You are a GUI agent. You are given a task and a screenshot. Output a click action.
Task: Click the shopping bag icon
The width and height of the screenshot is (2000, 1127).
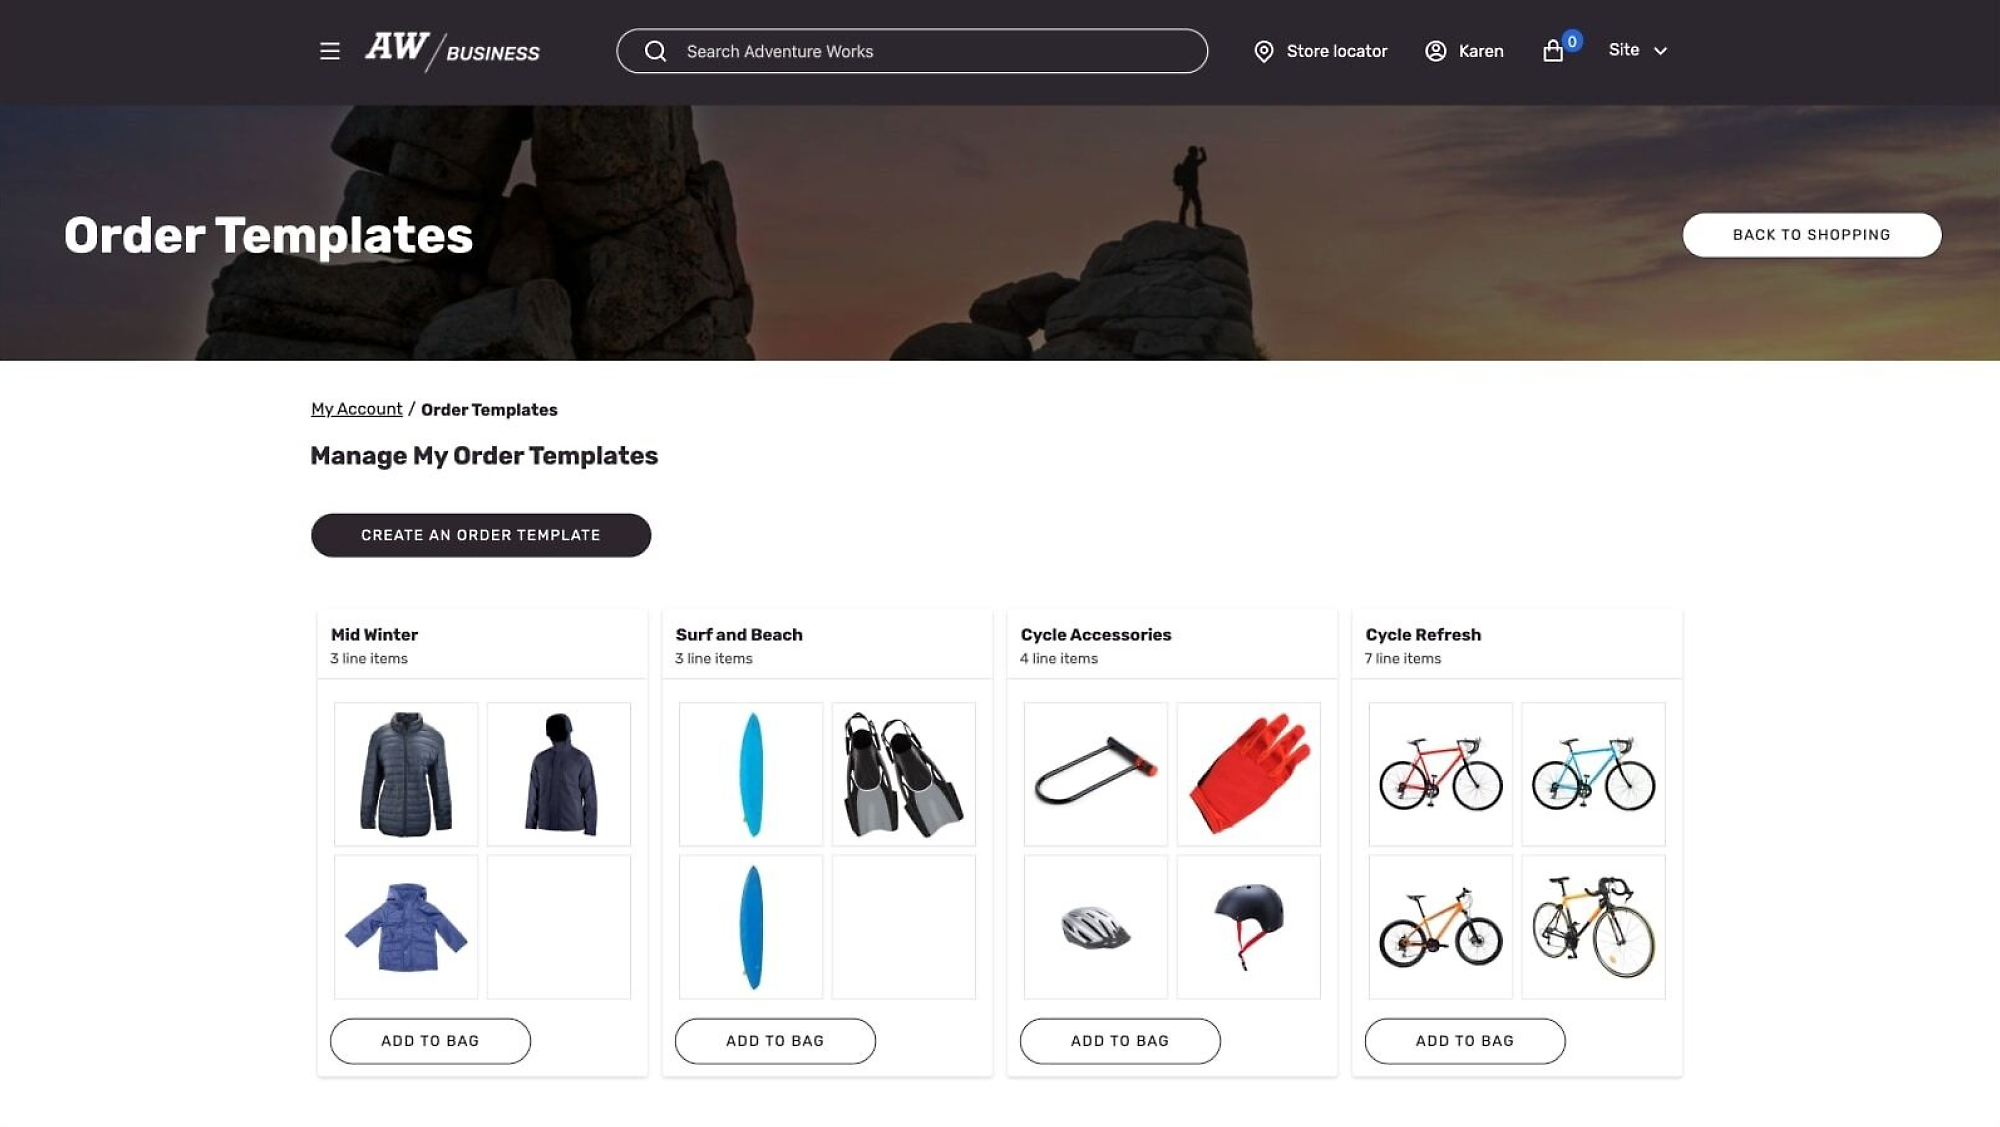tap(1554, 49)
